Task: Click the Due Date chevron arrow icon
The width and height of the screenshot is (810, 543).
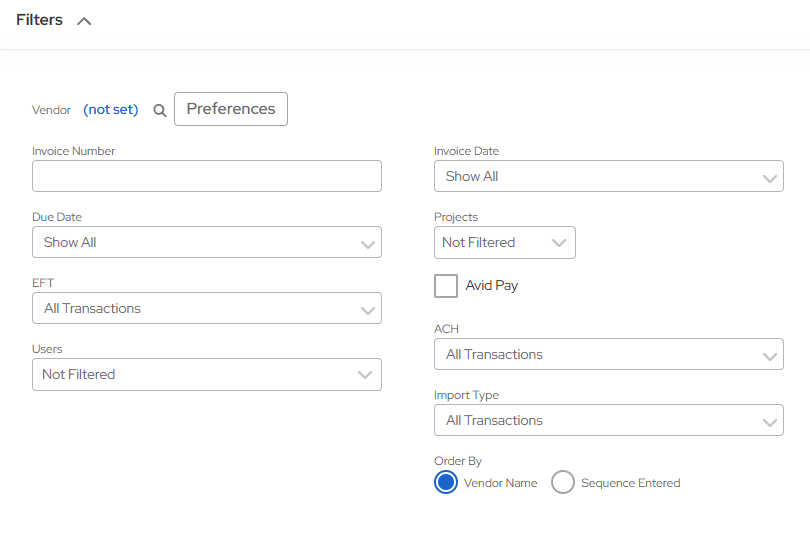Action: coord(367,244)
